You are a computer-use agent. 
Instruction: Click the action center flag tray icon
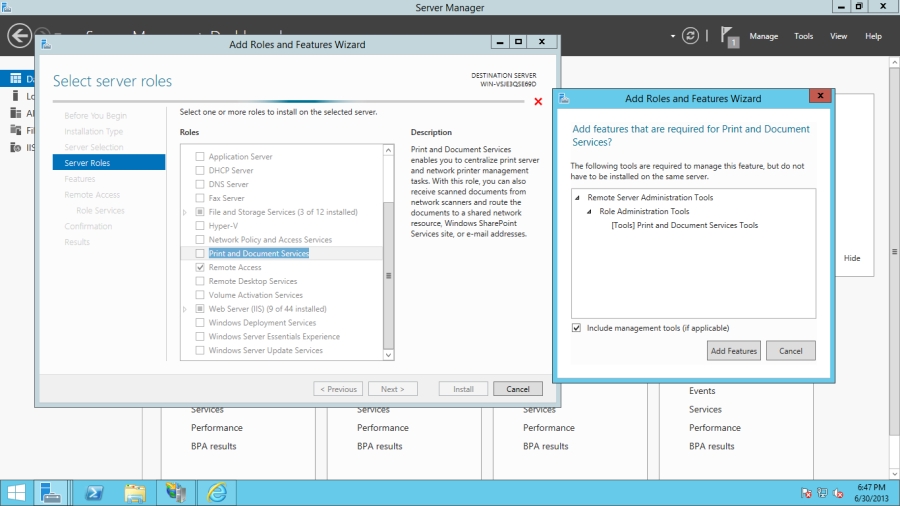(806, 493)
